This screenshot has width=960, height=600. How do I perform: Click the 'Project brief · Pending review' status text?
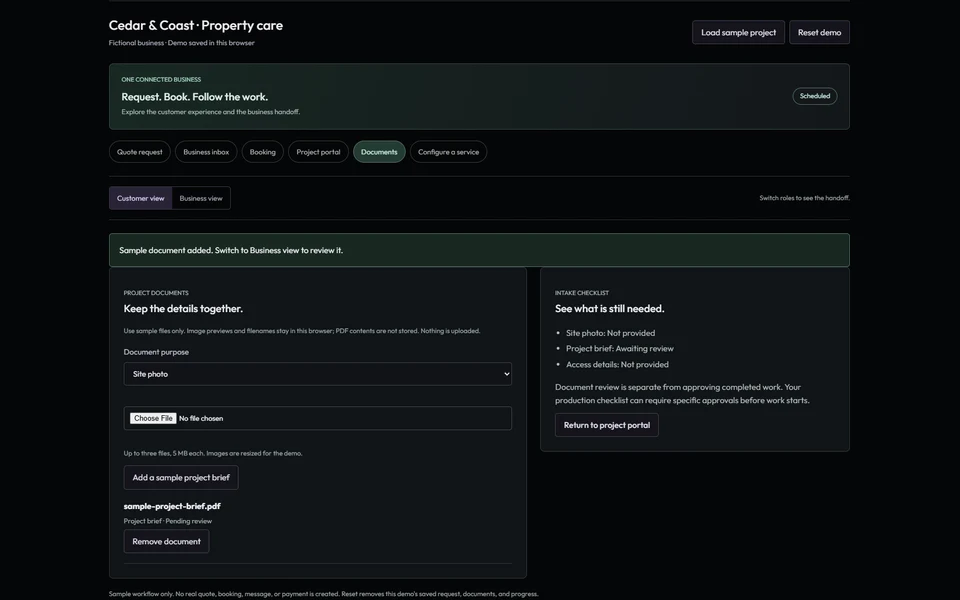point(168,521)
